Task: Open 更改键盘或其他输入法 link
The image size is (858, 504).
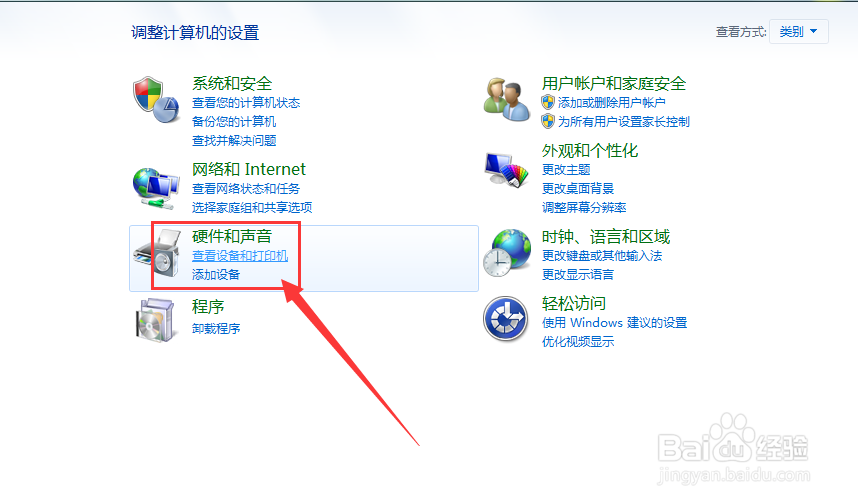Action: coord(602,256)
